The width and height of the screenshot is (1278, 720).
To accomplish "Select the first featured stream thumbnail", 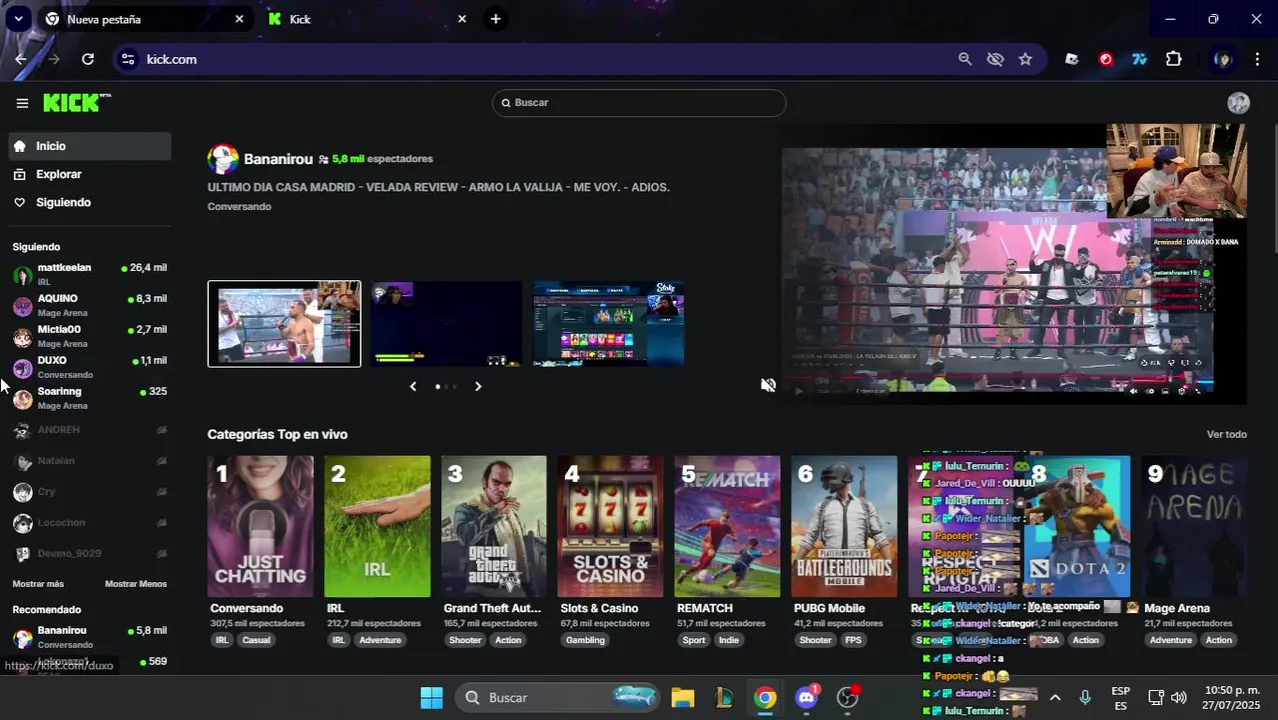I will click(x=284, y=324).
